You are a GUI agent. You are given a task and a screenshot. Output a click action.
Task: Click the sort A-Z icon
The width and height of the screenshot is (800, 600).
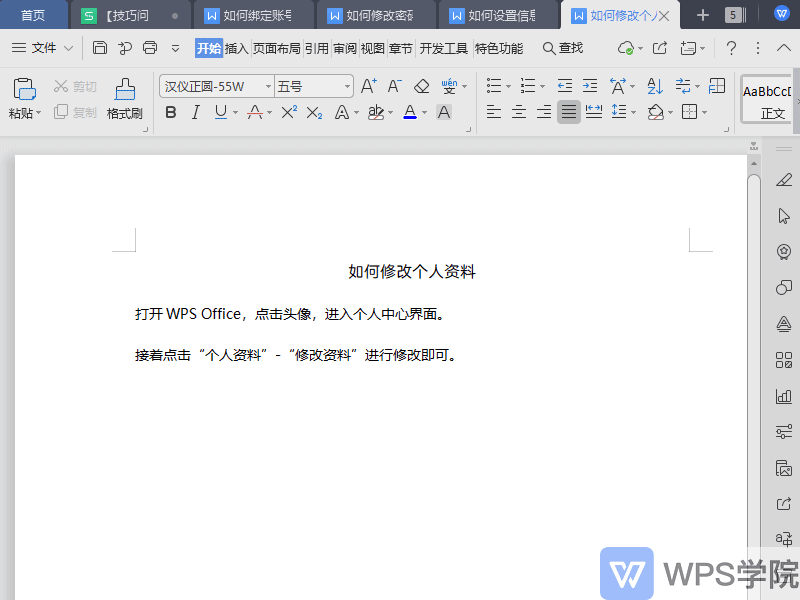tap(654, 87)
